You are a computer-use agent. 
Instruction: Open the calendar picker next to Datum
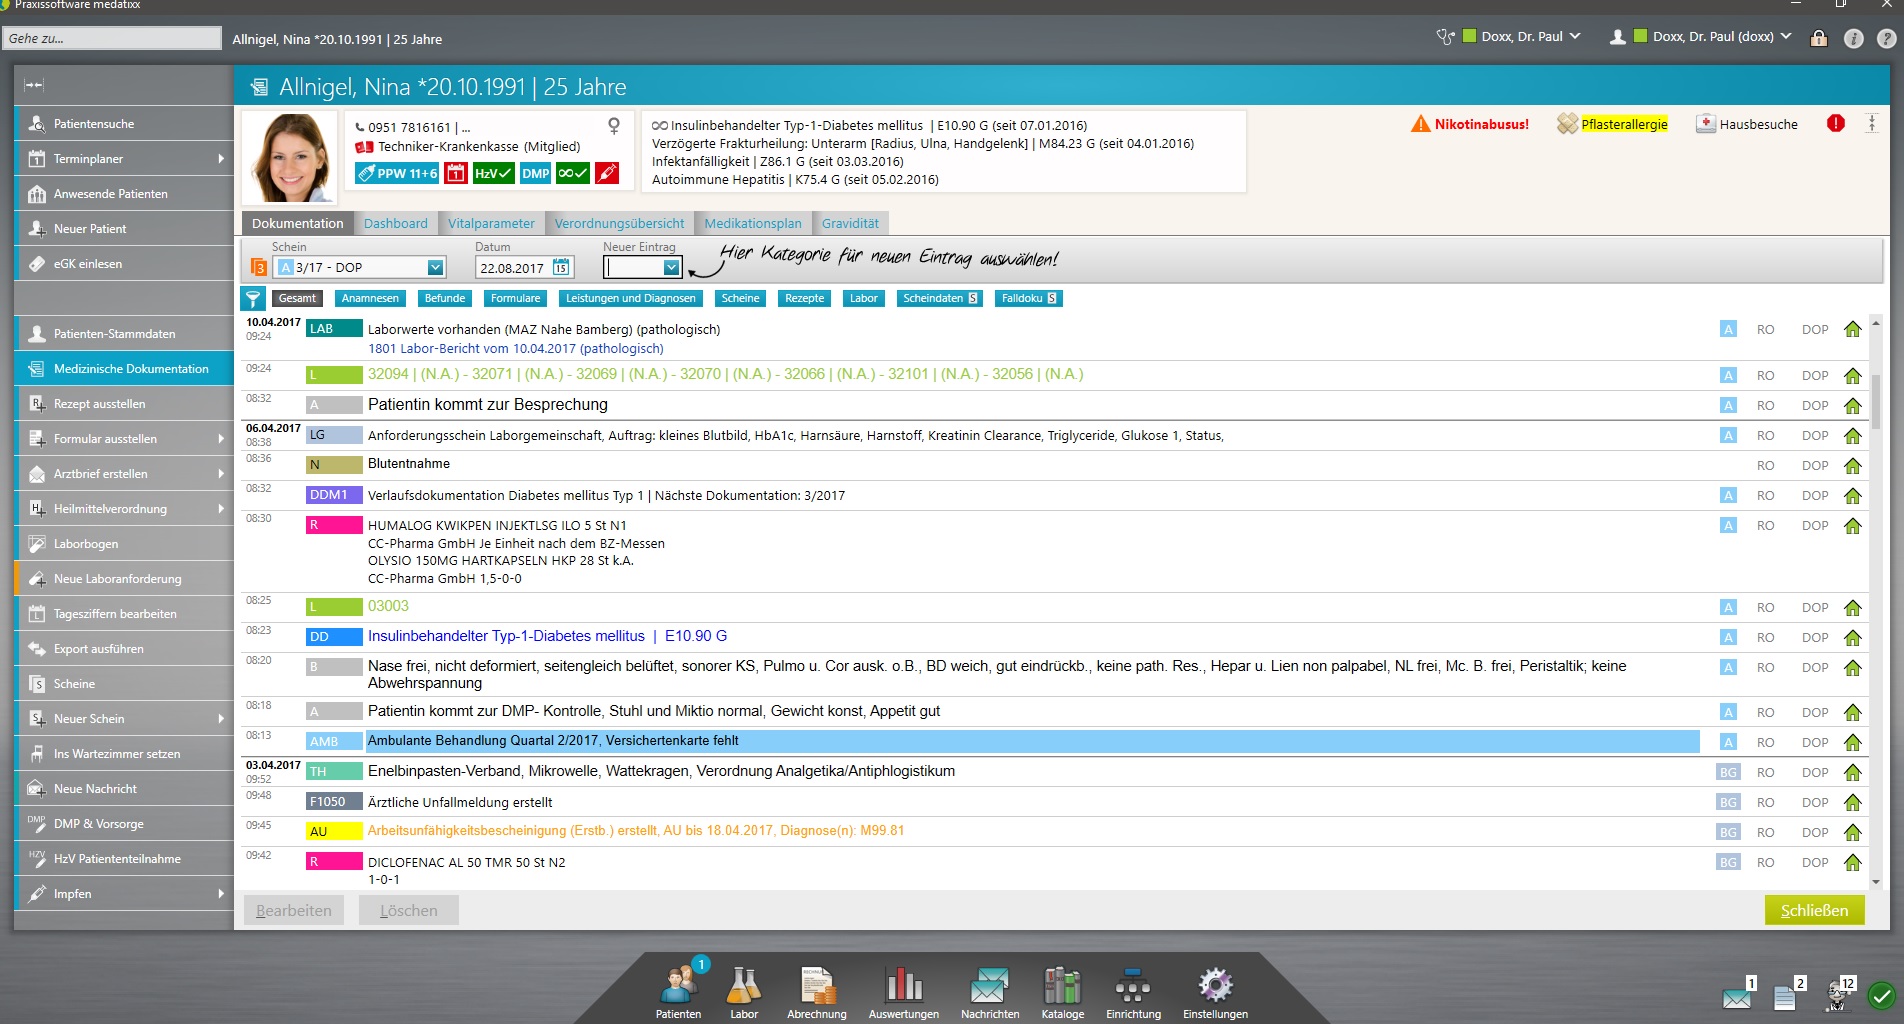[561, 267]
